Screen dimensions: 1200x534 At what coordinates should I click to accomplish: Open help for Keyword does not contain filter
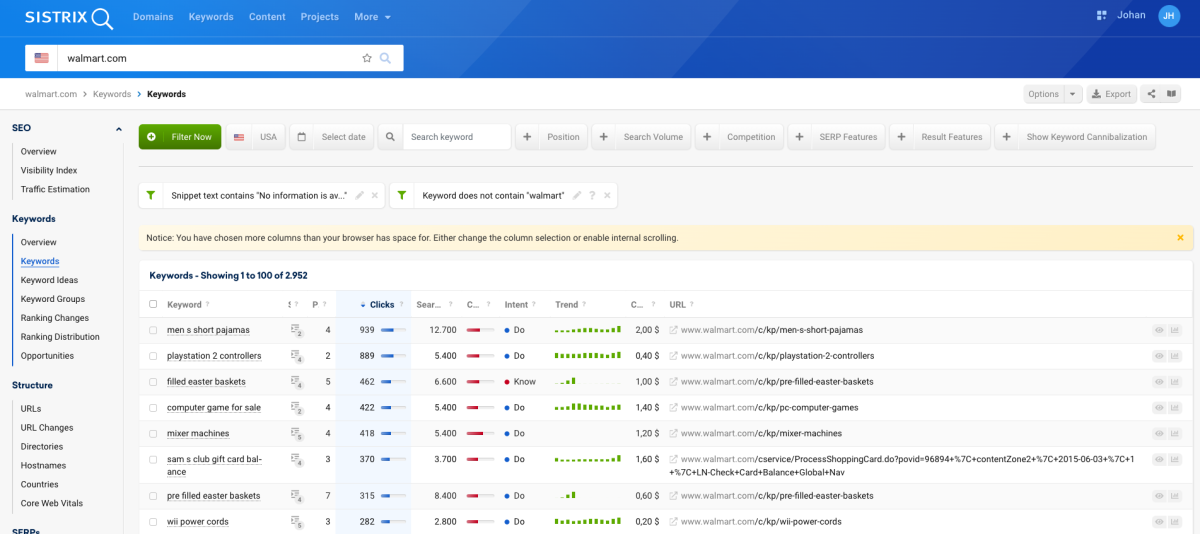click(592, 195)
